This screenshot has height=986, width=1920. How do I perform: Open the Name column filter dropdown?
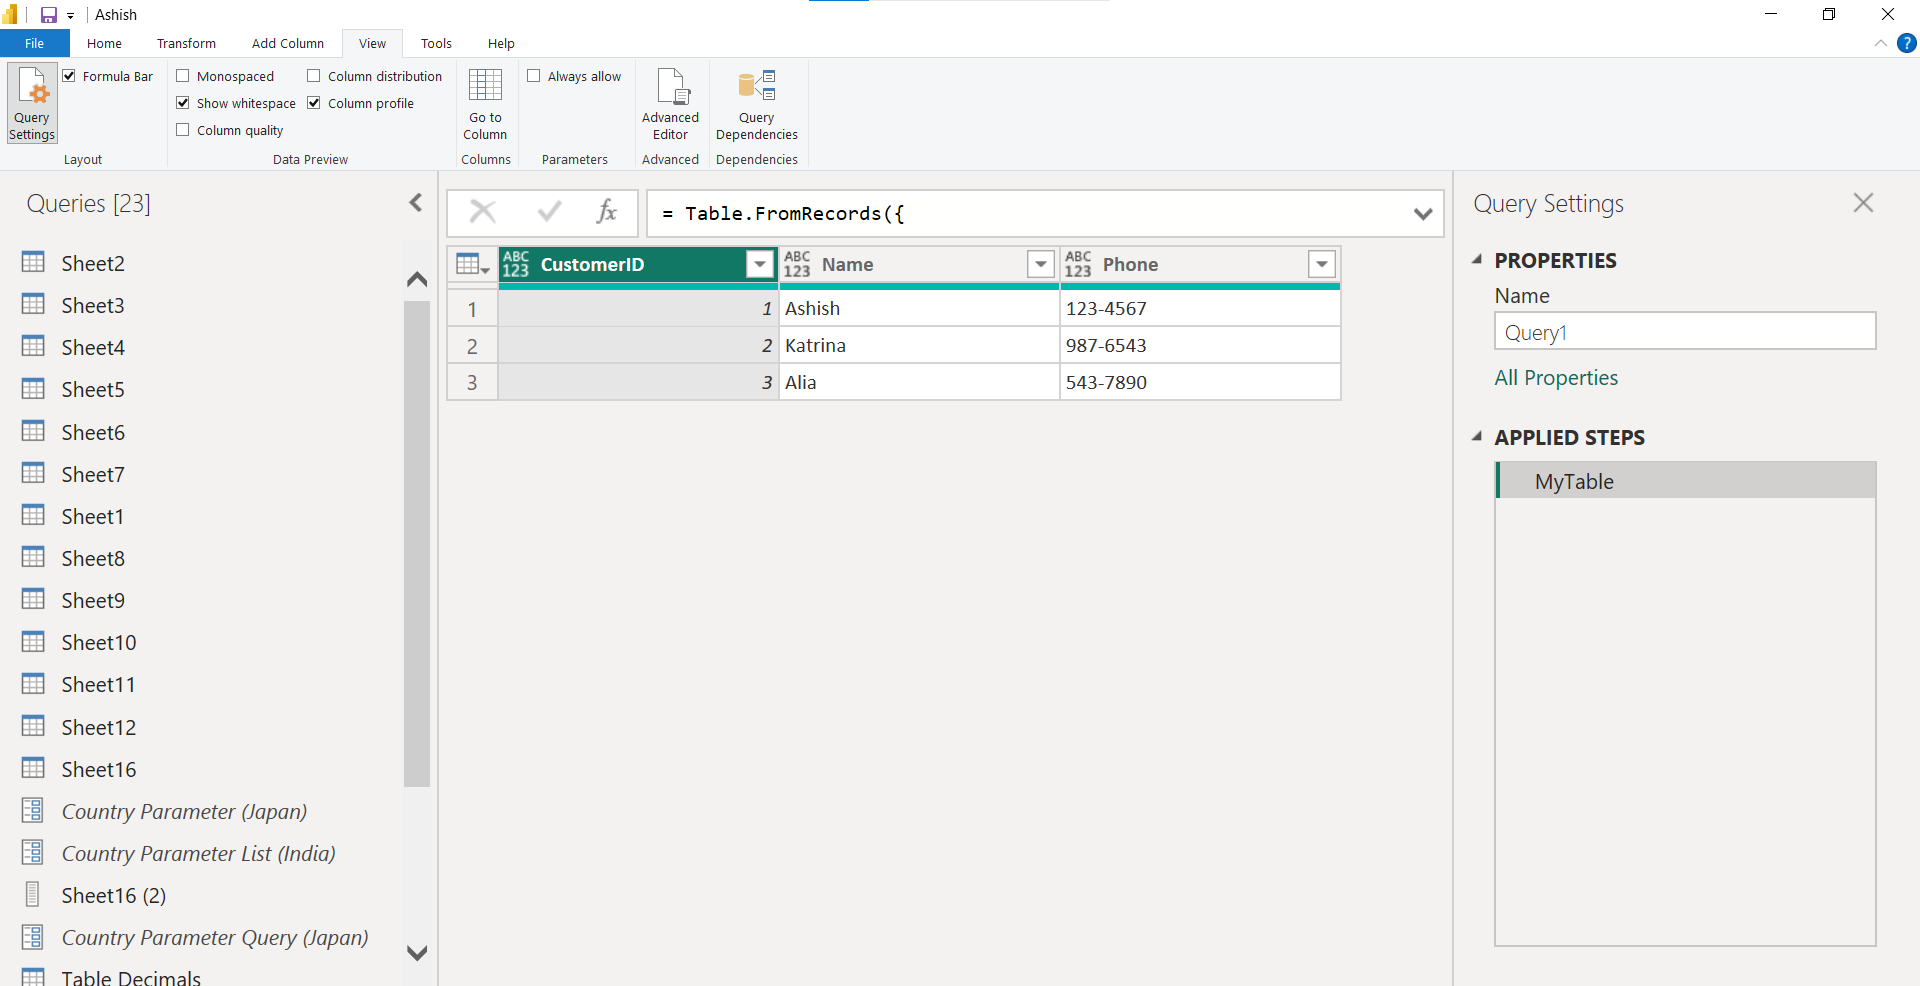pos(1040,264)
